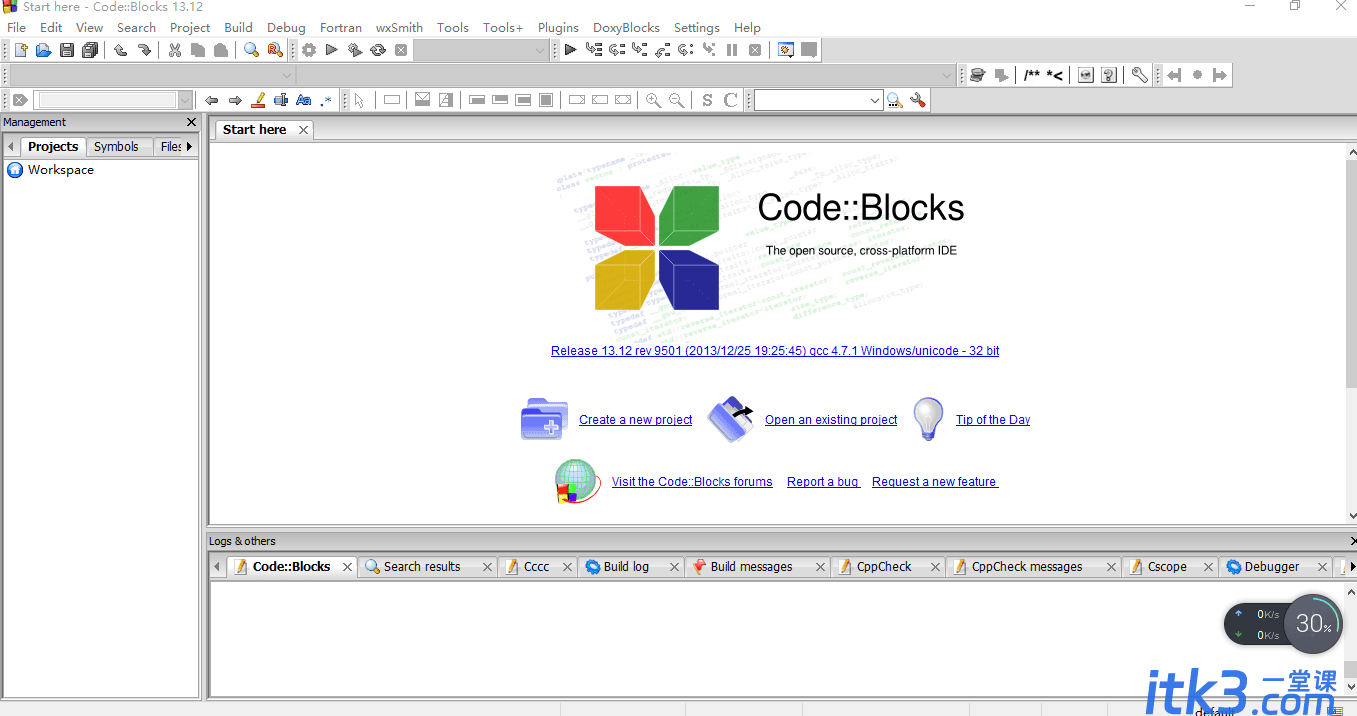Click the Abort build icon
1357x716 pixels.
401,50
